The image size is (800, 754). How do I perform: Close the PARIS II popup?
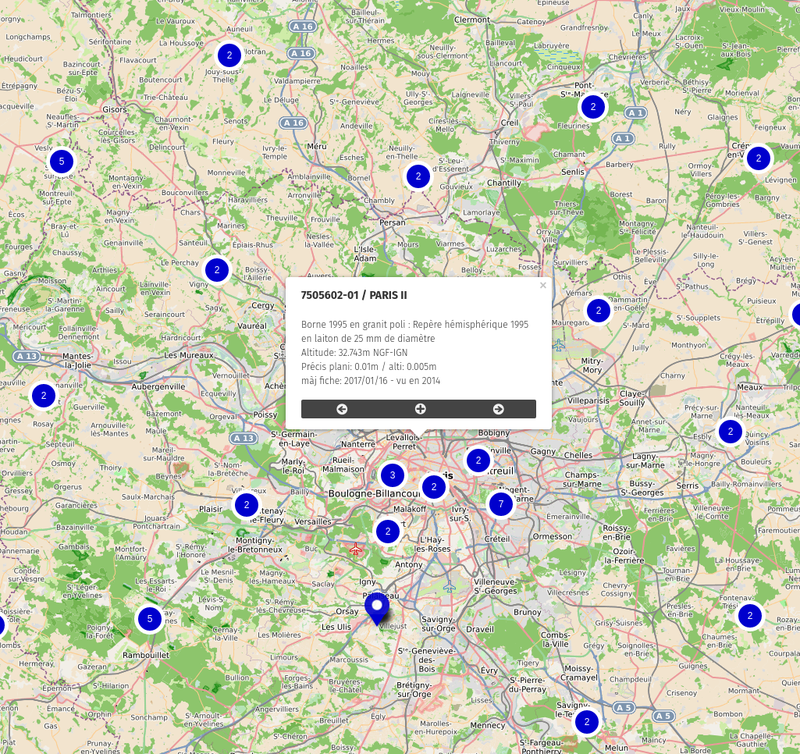coord(544,286)
